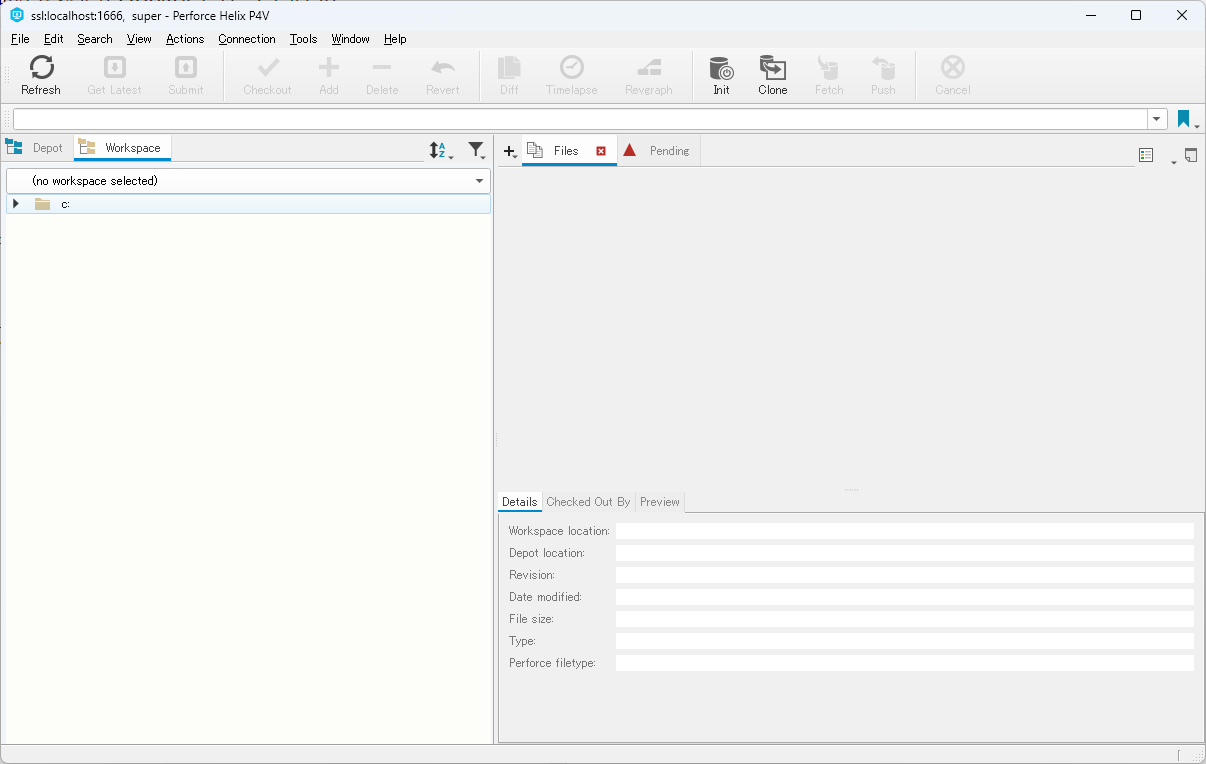Click the Type field
The image size is (1206, 764).
(x=905, y=641)
